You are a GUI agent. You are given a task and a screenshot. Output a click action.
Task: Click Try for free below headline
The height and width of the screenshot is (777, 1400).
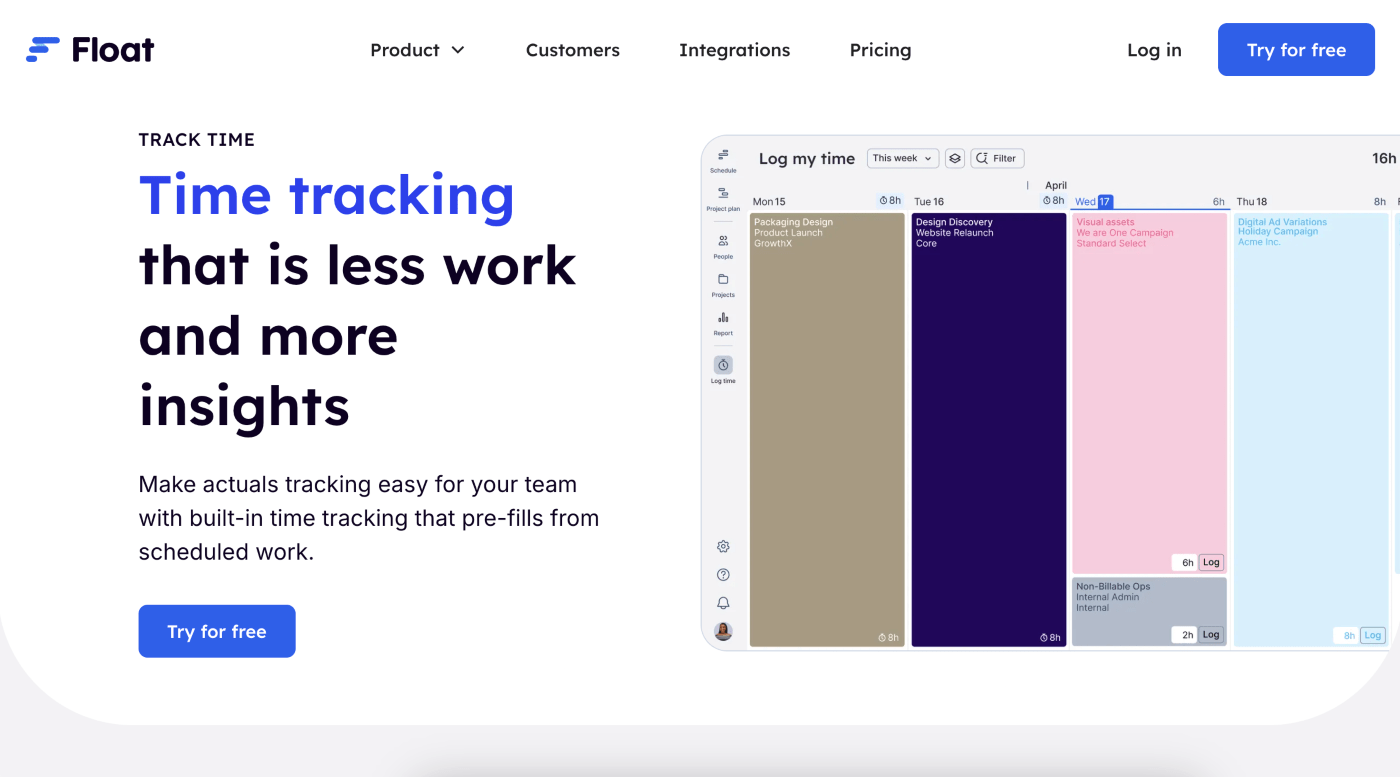217,631
